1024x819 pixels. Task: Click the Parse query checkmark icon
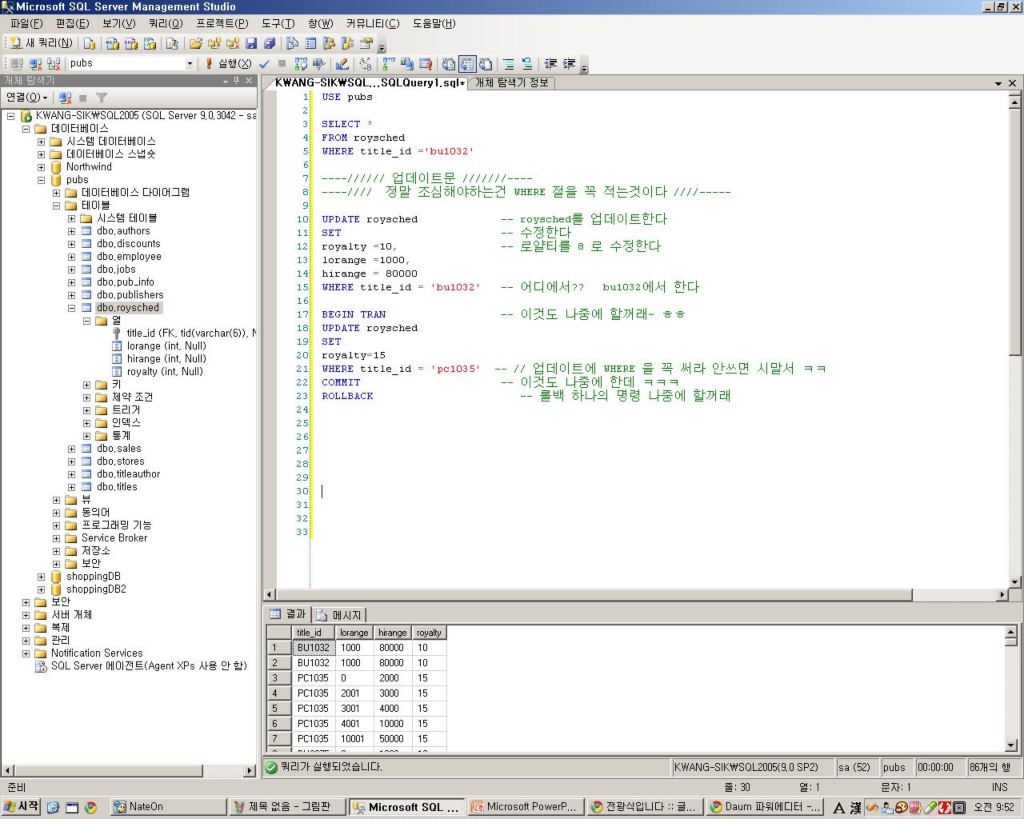(x=264, y=63)
